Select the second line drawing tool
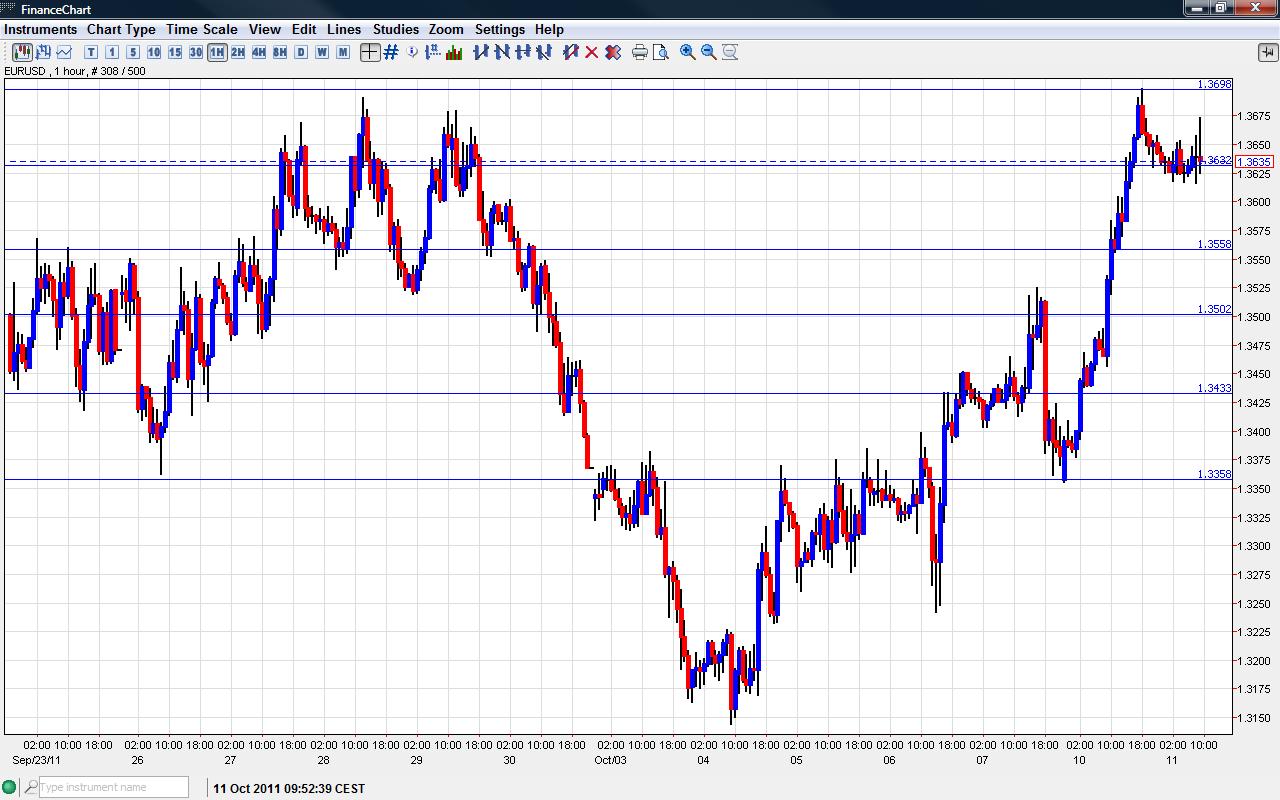Image resolution: width=1280 pixels, height=800 pixels. pos(502,52)
